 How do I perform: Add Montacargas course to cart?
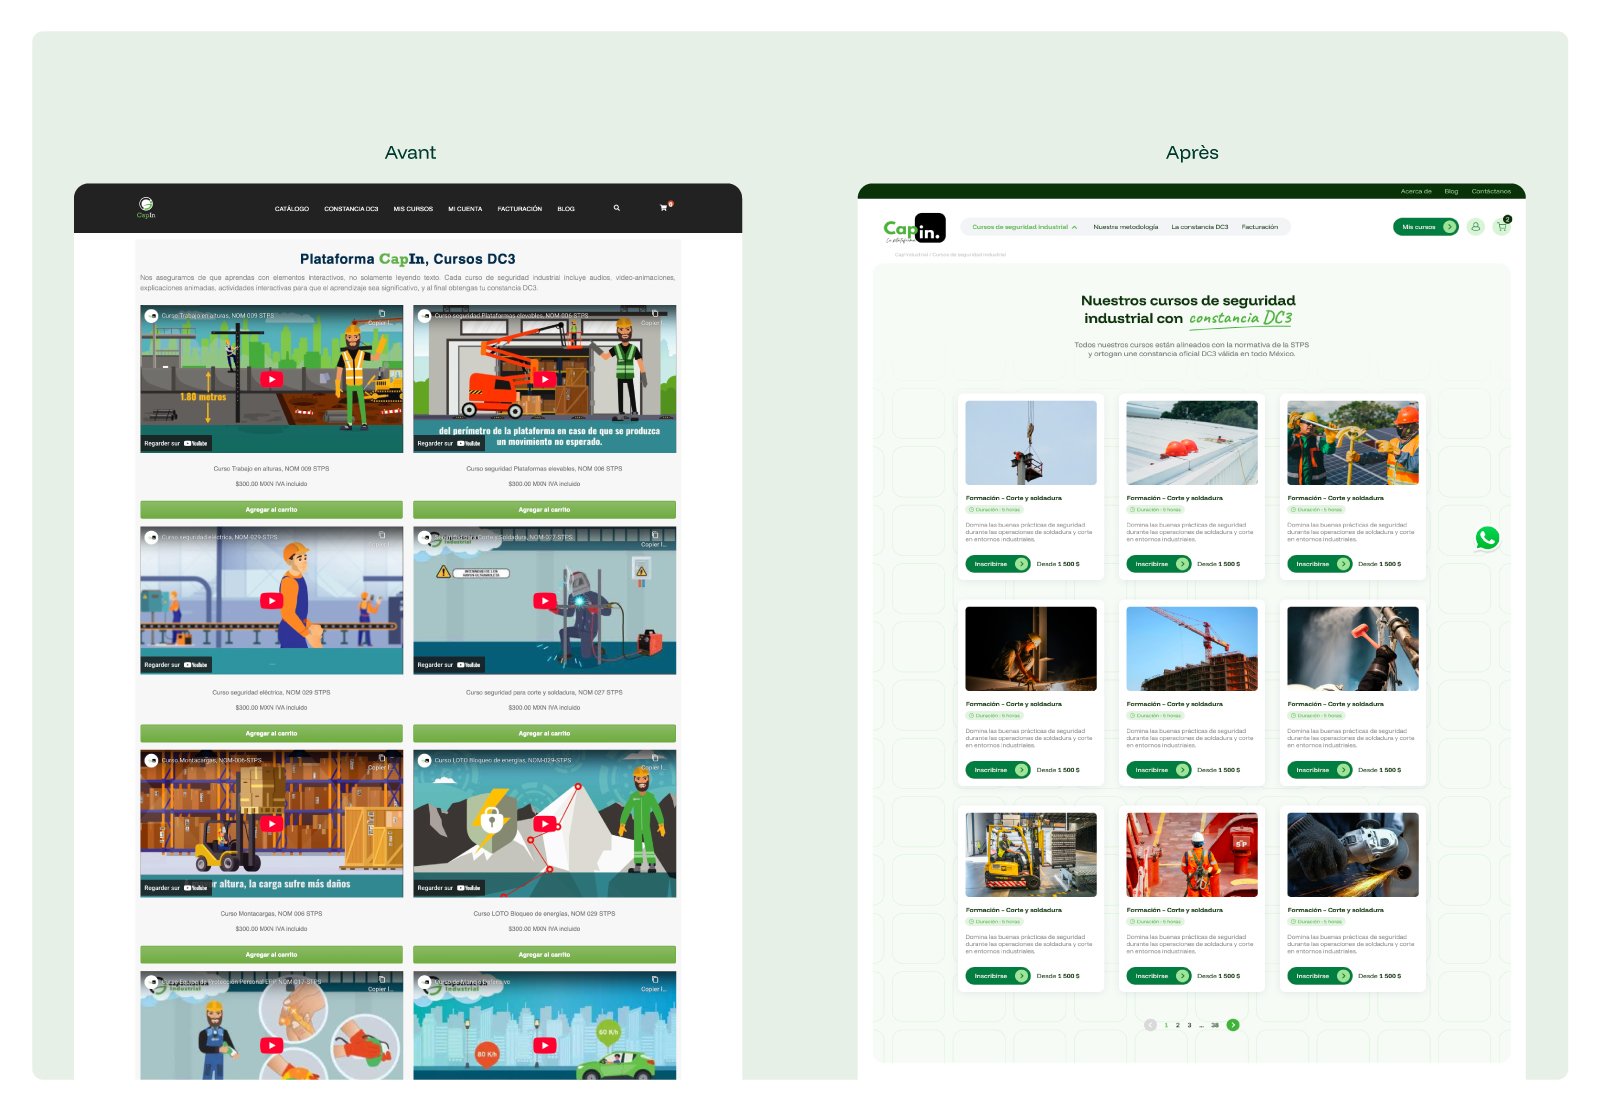[272, 955]
